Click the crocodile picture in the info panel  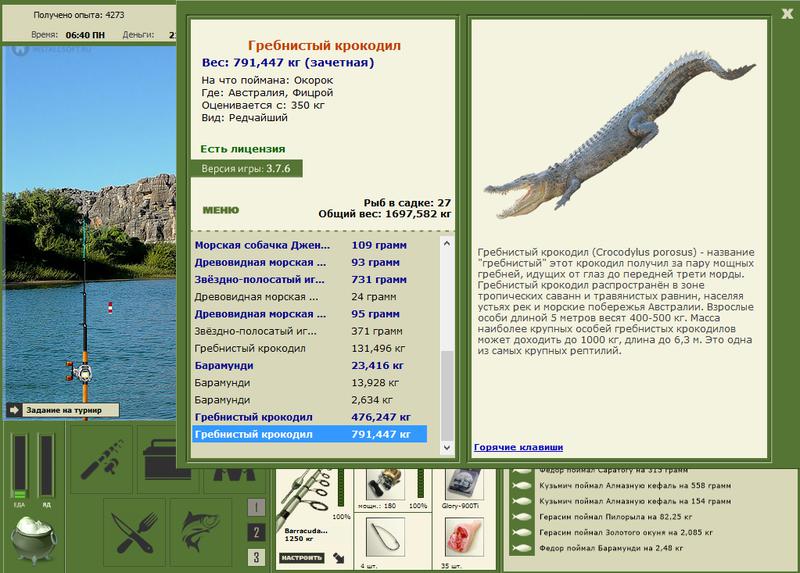coord(619,134)
